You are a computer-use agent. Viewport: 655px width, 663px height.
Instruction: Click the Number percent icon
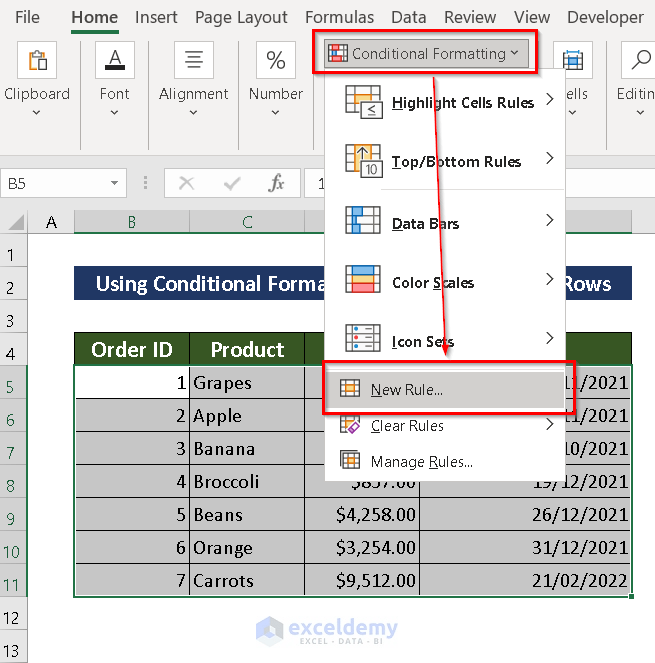pyautogui.click(x=275, y=60)
